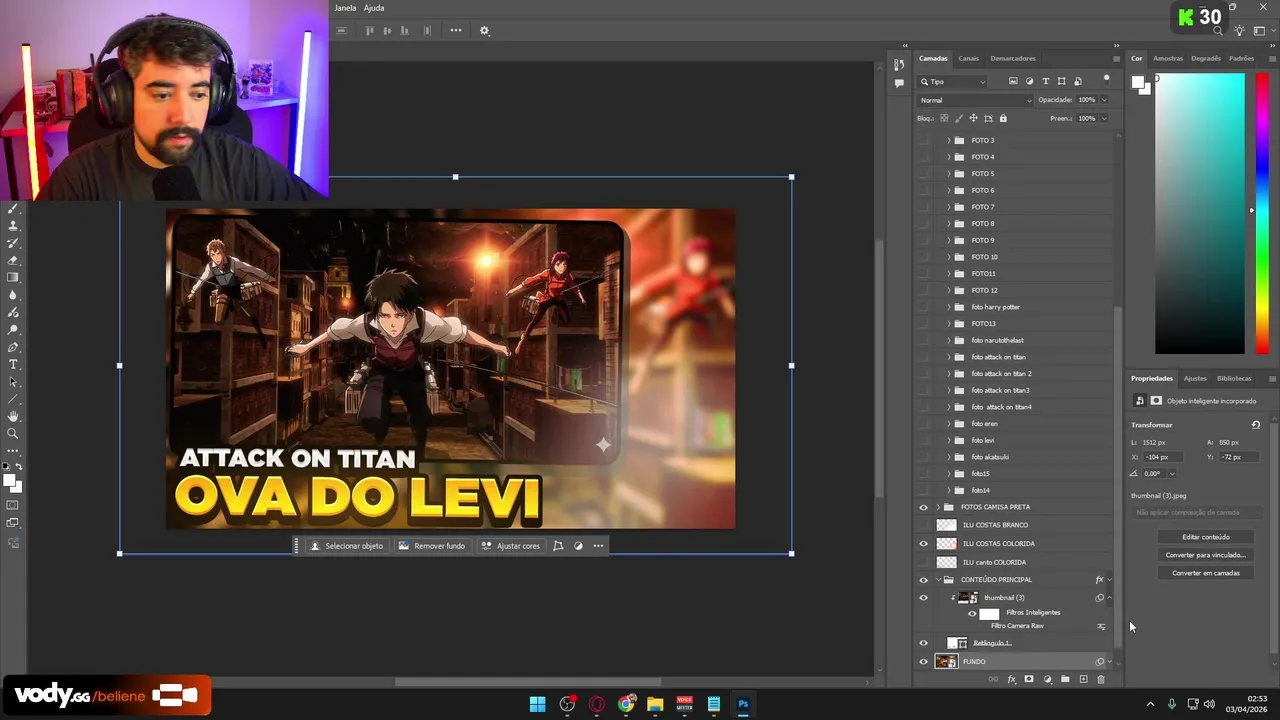This screenshot has height=720, width=1280.
Task: Select the Pen tool
Action: coord(13,347)
